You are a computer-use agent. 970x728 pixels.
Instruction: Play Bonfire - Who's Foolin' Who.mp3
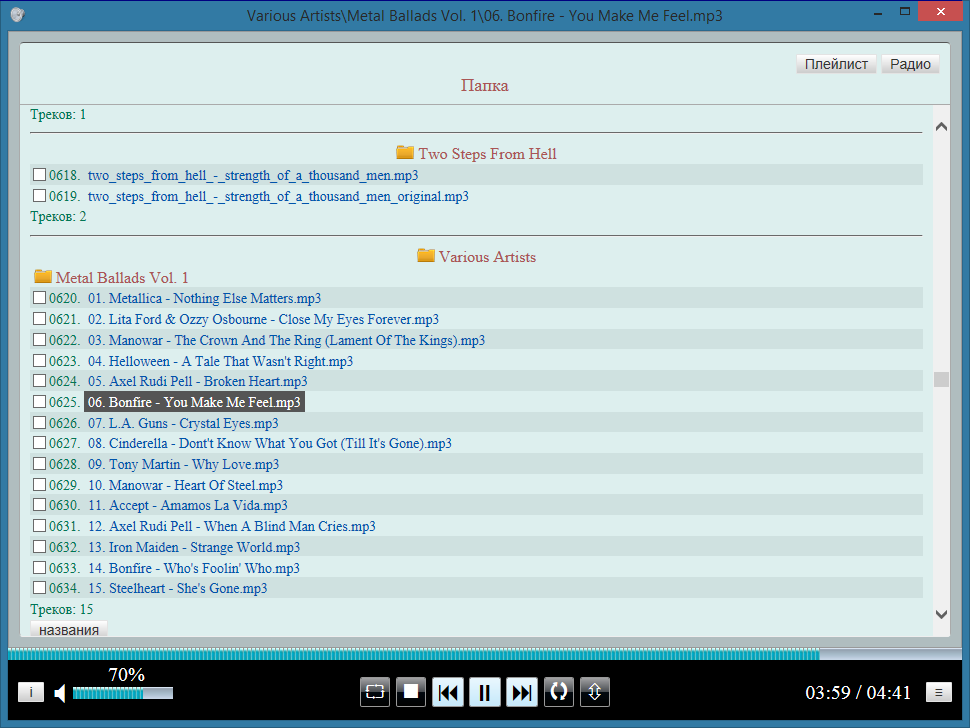click(194, 568)
